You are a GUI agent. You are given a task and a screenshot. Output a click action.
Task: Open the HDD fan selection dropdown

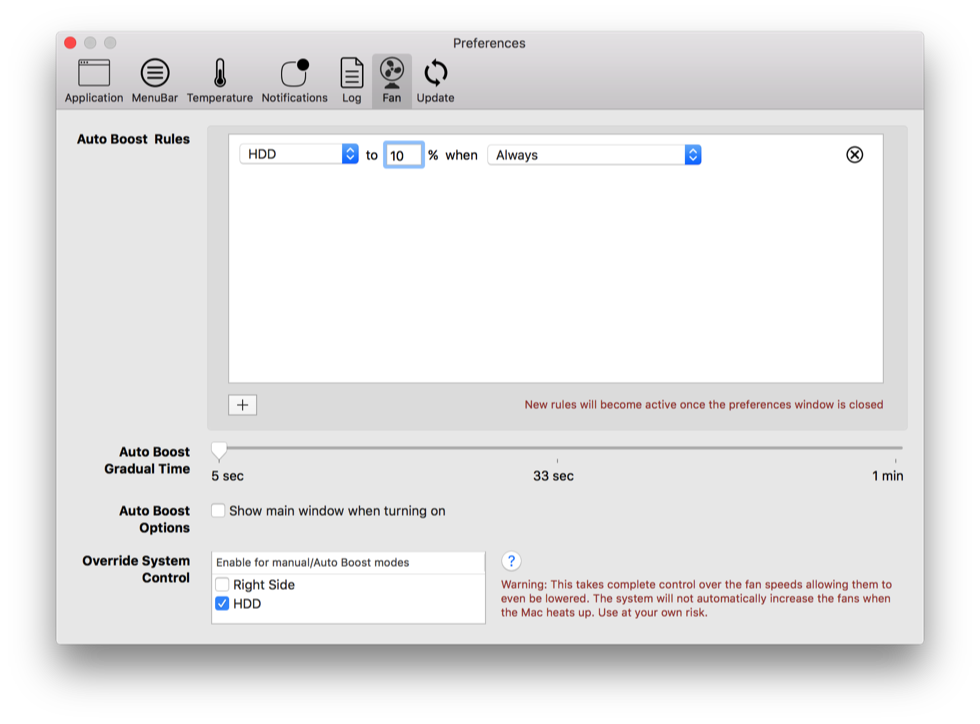[299, 154]
